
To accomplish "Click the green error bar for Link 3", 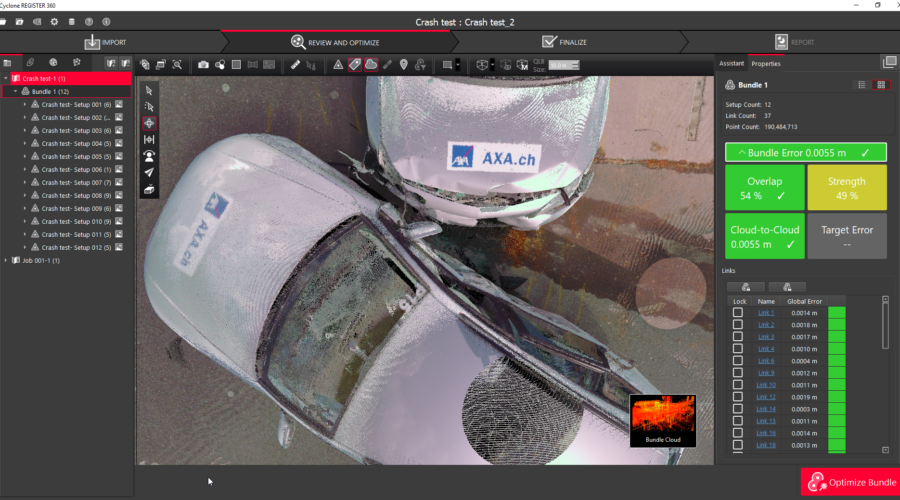I will [837, 337].
